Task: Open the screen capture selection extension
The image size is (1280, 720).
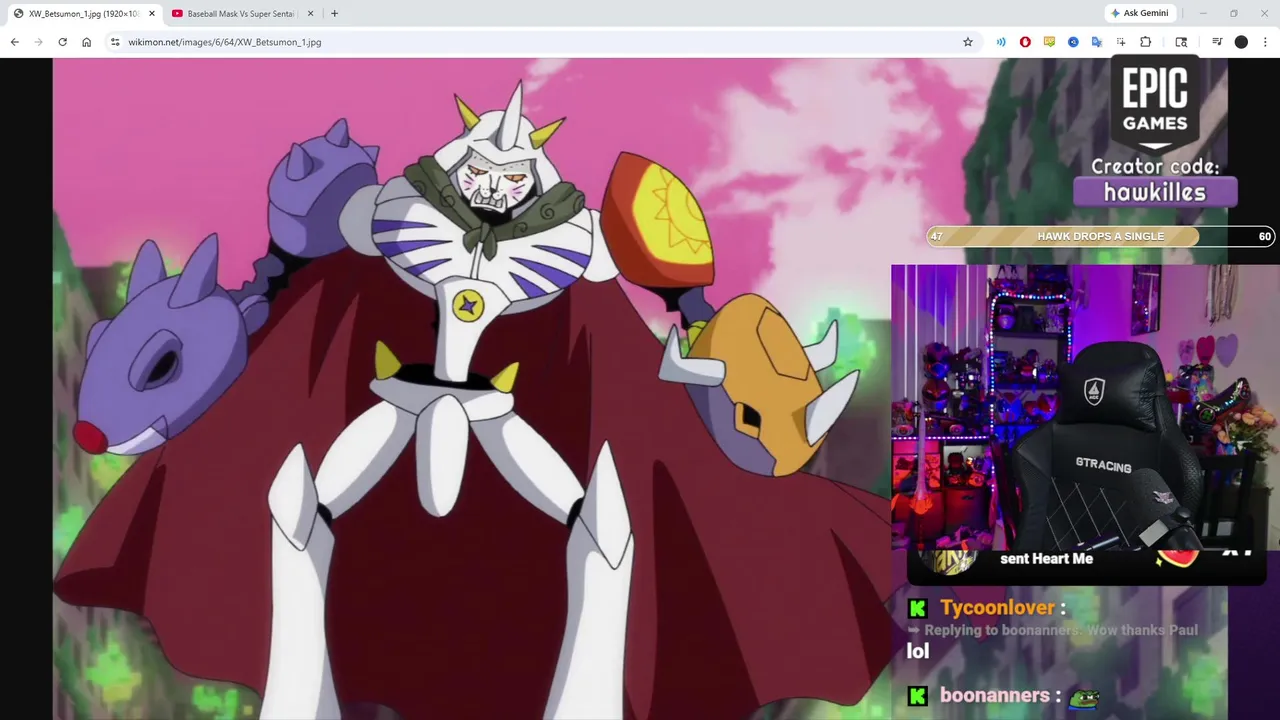Action: pos(1121,42)
